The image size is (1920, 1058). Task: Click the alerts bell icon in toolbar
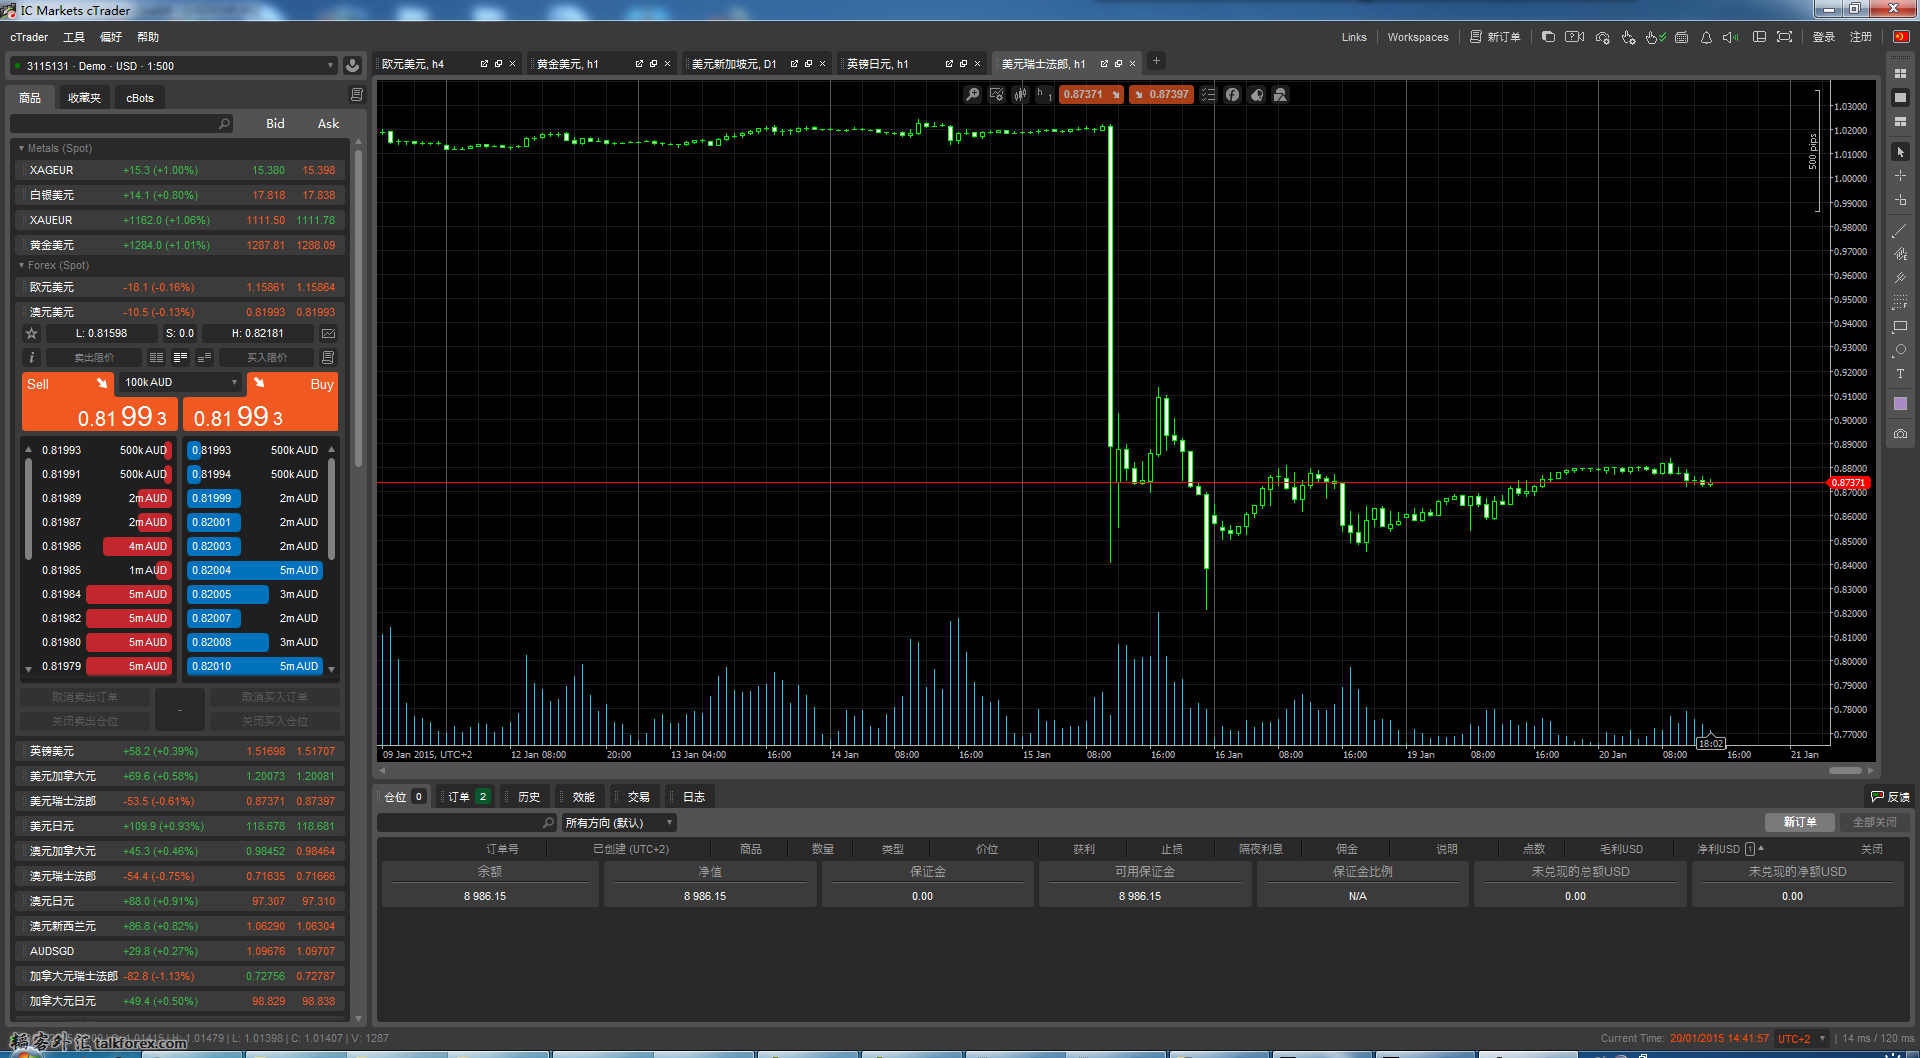click(x=1706, y=37)
